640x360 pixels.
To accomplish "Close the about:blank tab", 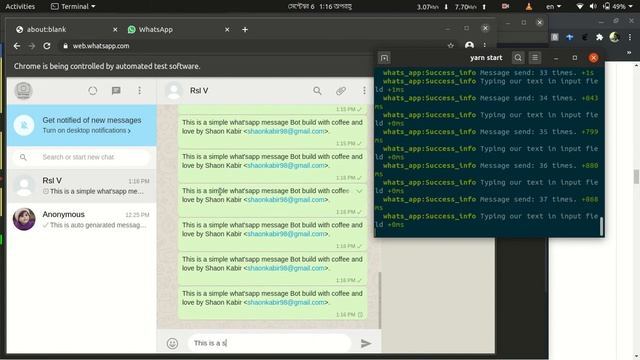I will coord(115,29).
